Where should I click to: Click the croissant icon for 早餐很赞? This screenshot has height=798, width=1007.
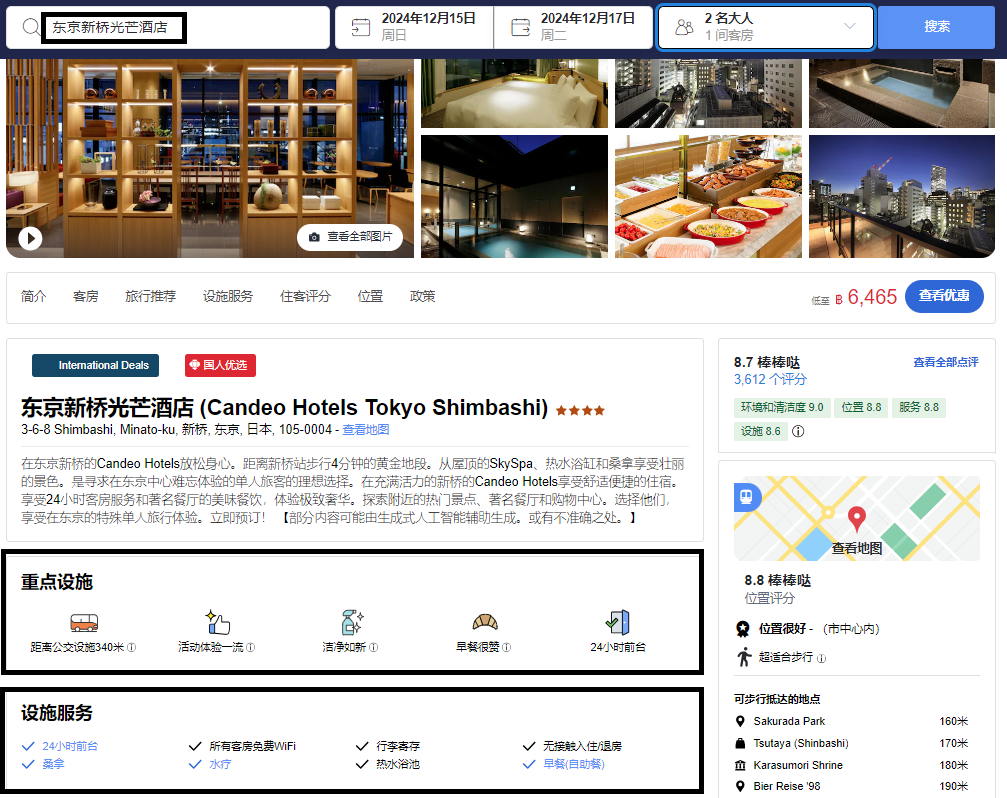point(485,621)
